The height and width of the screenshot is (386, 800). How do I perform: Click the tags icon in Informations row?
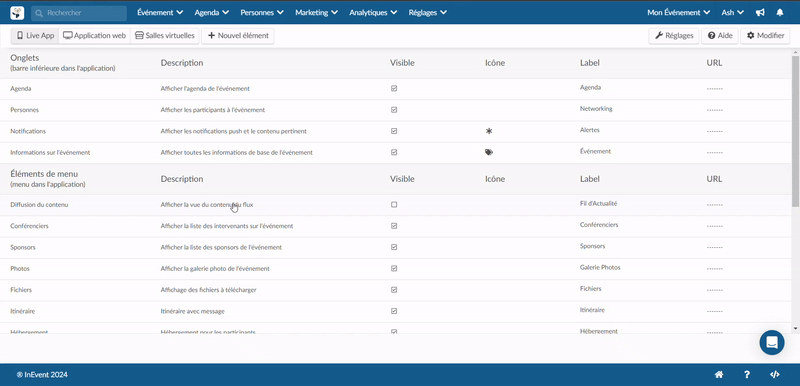tap(489, 152)
